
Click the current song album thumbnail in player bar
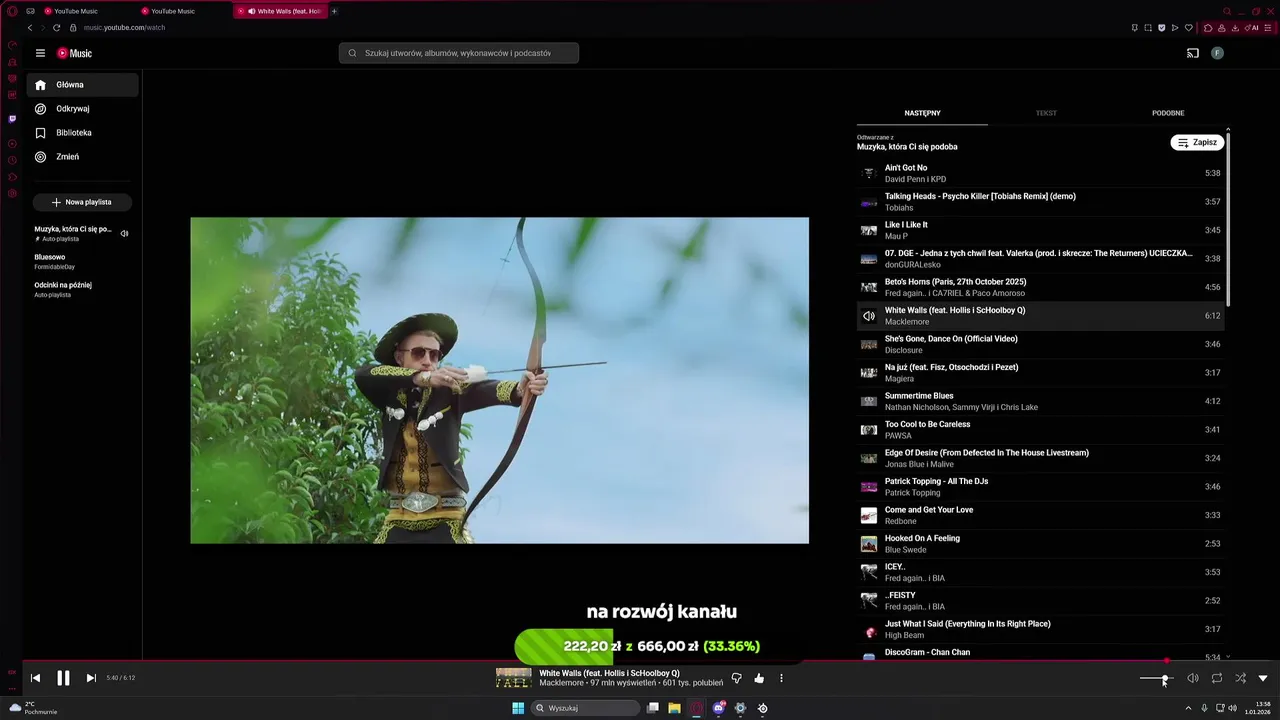513,678
